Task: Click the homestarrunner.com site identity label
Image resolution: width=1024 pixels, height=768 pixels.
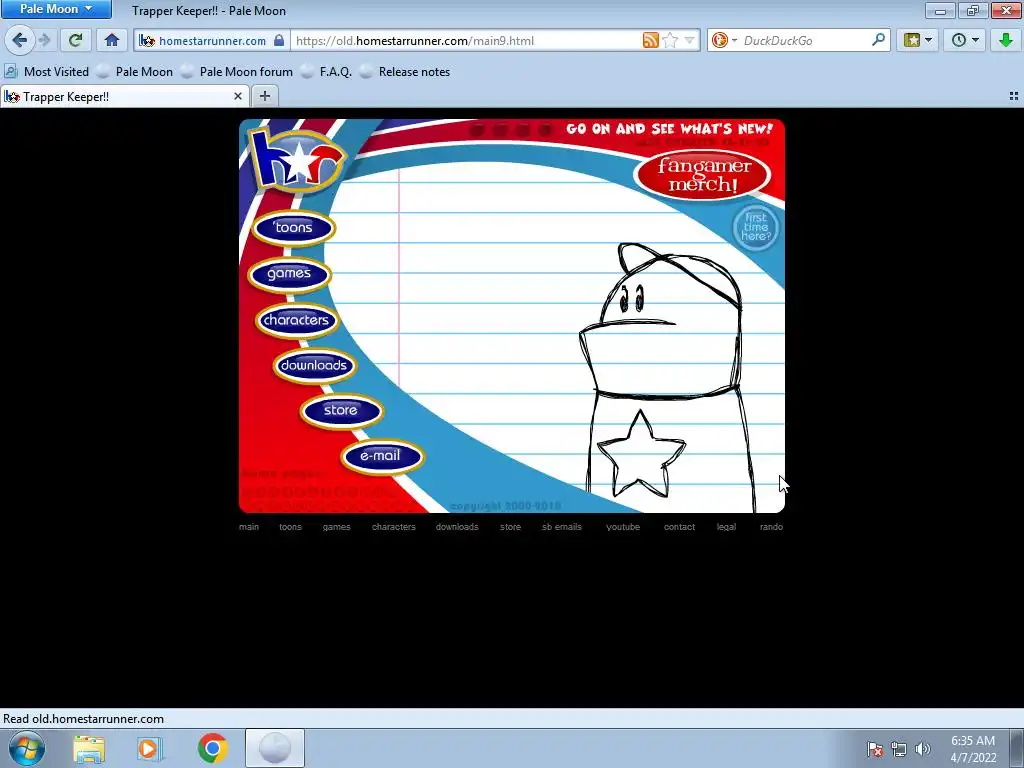Action: coord(212,40)
